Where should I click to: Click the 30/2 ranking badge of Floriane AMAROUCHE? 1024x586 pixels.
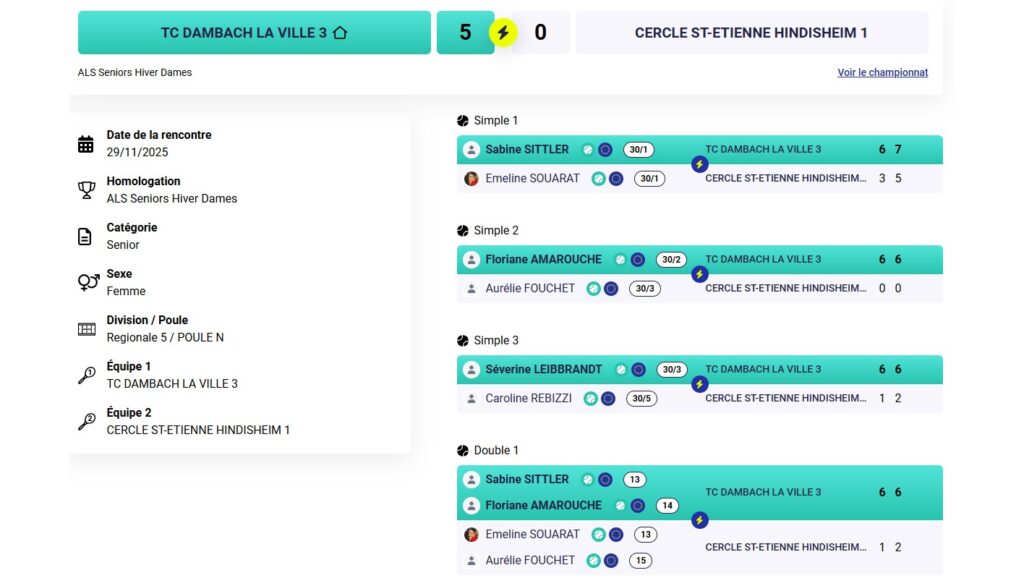tap(671, 260)
